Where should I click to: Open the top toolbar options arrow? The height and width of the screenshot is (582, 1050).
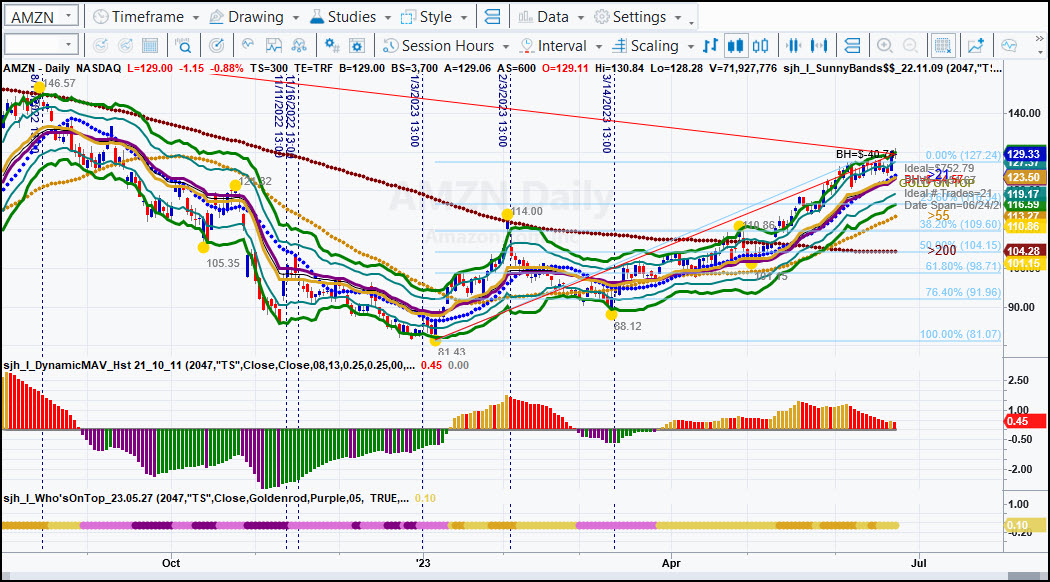click(692, 23)
